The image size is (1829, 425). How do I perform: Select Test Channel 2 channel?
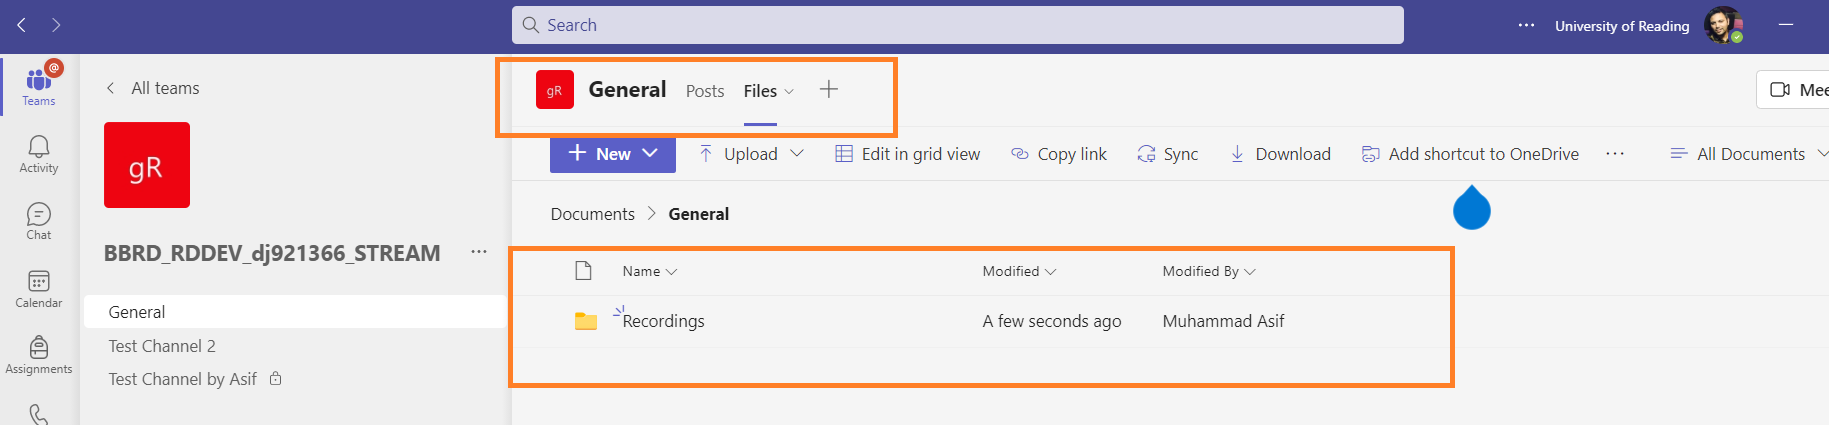tap(162, 346)
